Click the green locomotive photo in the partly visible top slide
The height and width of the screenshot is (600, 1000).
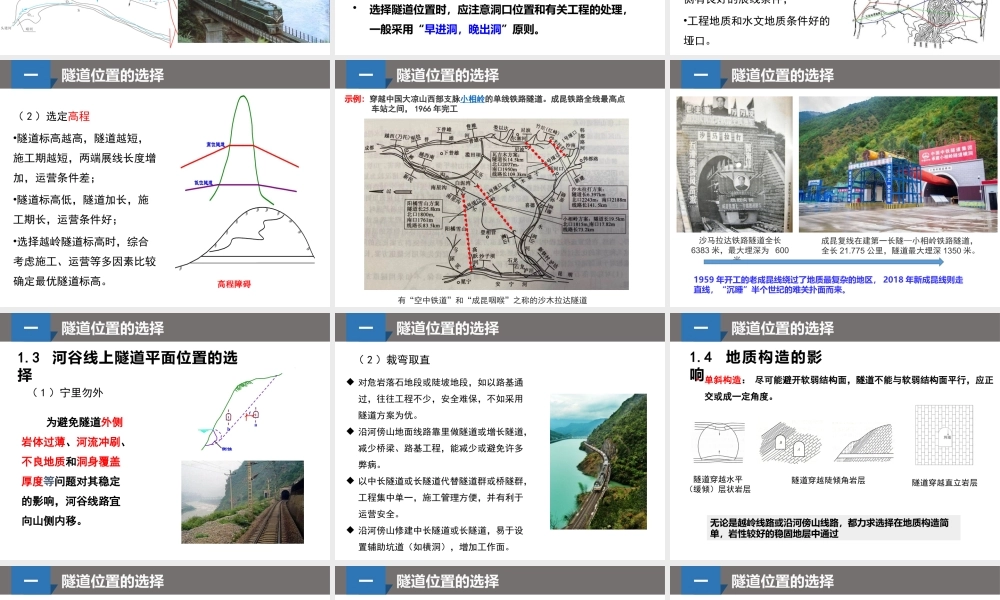coord(254,21)
